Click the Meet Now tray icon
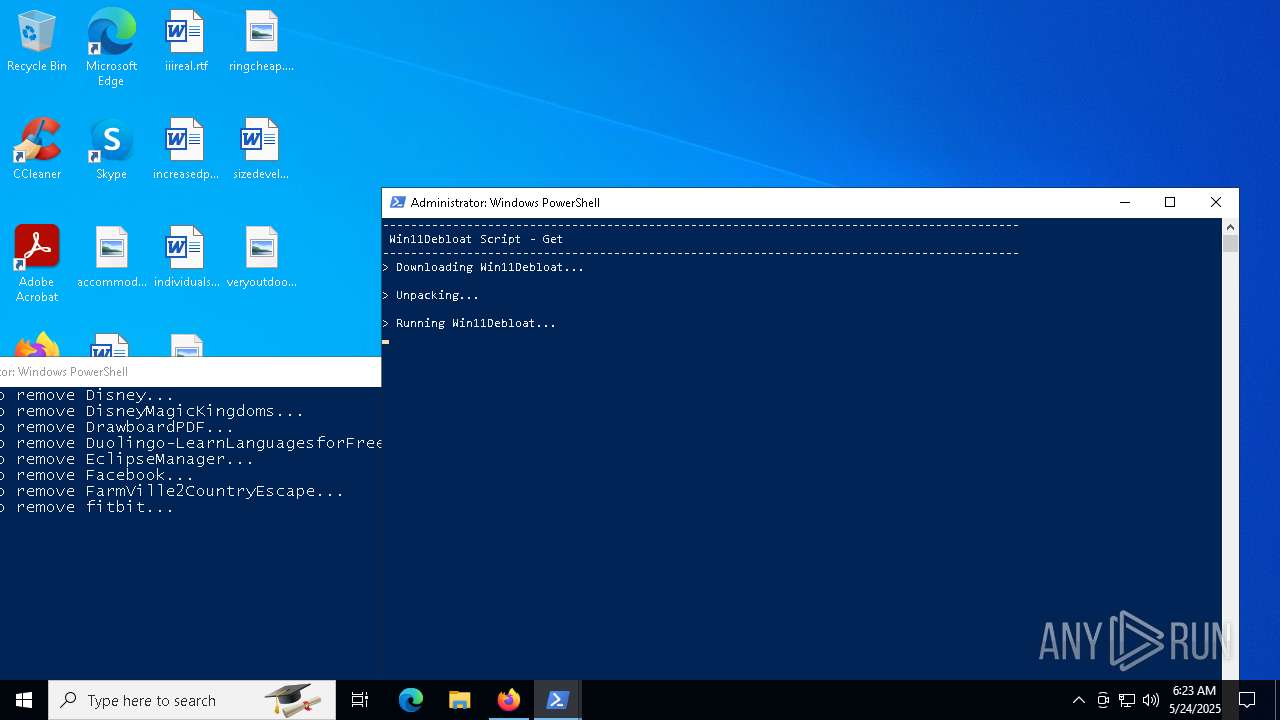The width and height of the screenshot is (1280, 720). [x=1103, y=700]
